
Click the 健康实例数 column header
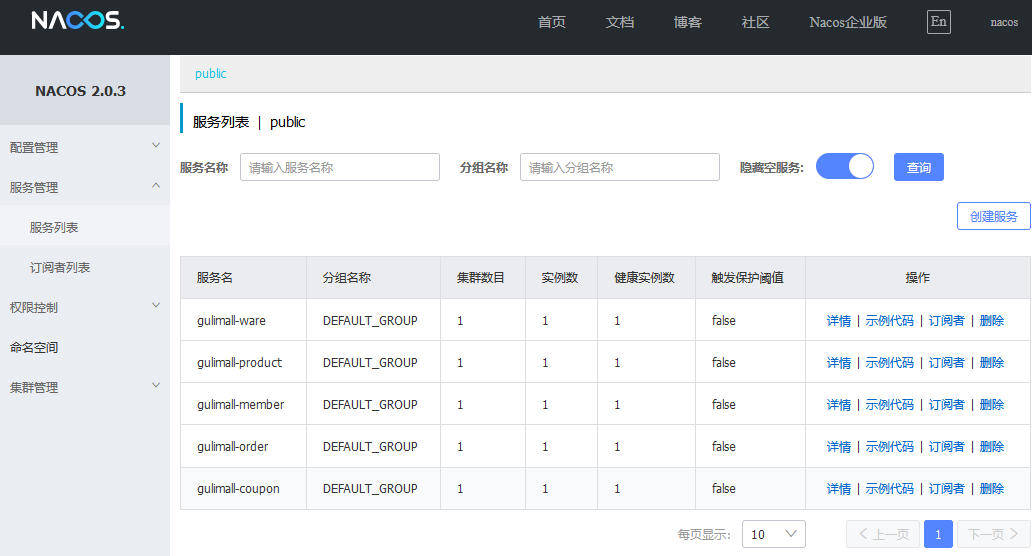click(x=644, y=278)
